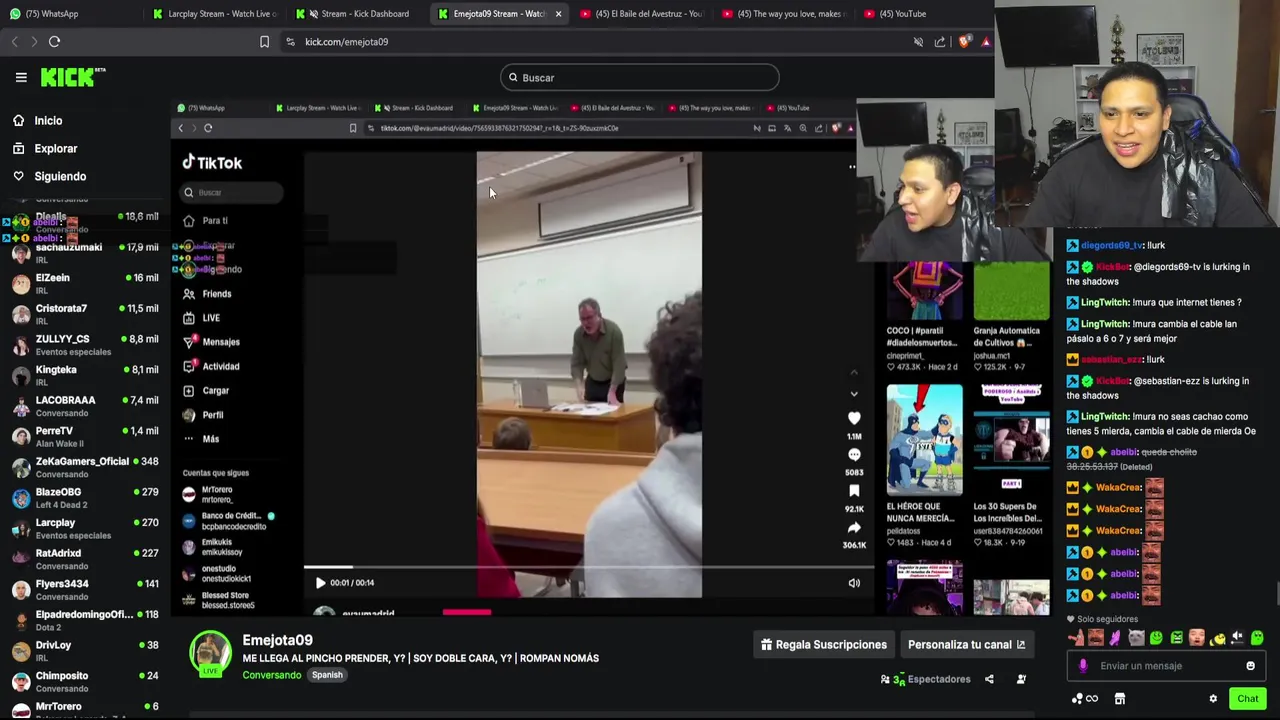This screenshot has height=720, width=1280.
Task: Select the bee emote in chat
Action: [1217, 638]
